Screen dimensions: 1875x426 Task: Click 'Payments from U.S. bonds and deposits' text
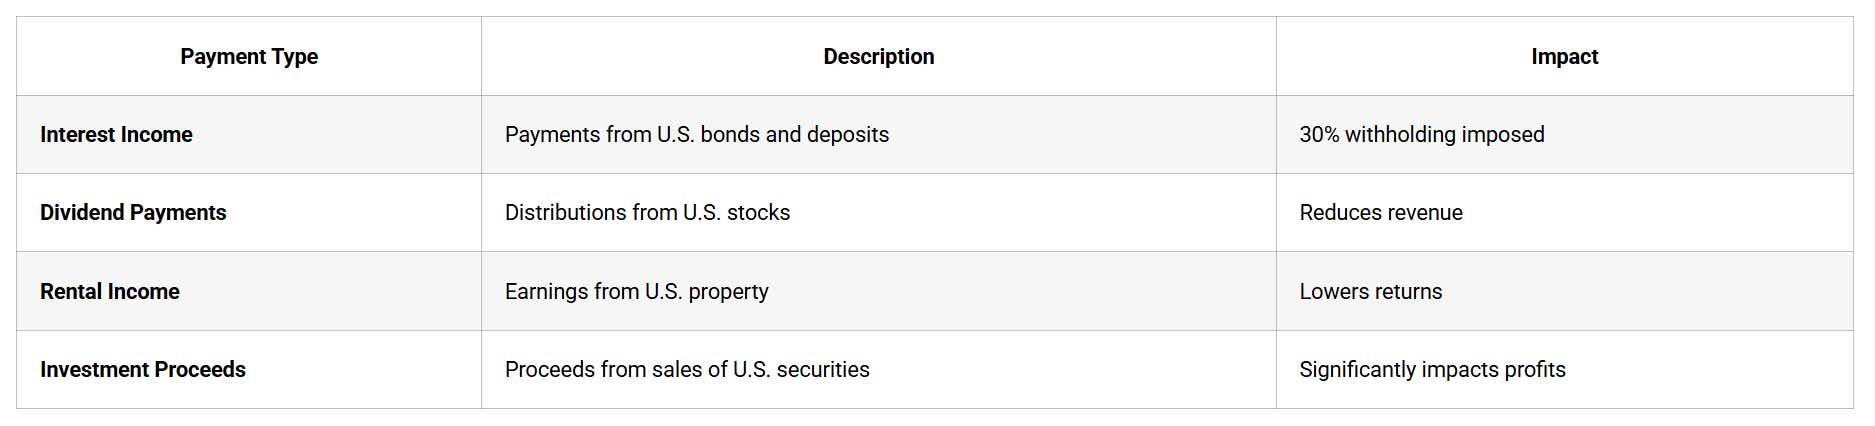tap(696, 135)
